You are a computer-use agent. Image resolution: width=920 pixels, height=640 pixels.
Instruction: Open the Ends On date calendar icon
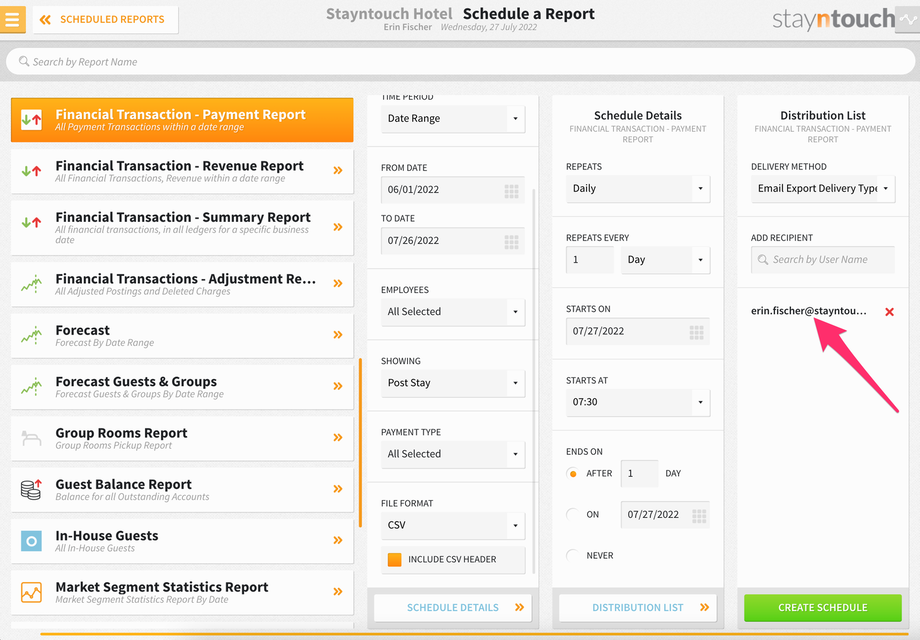click(x=699, y=516)
